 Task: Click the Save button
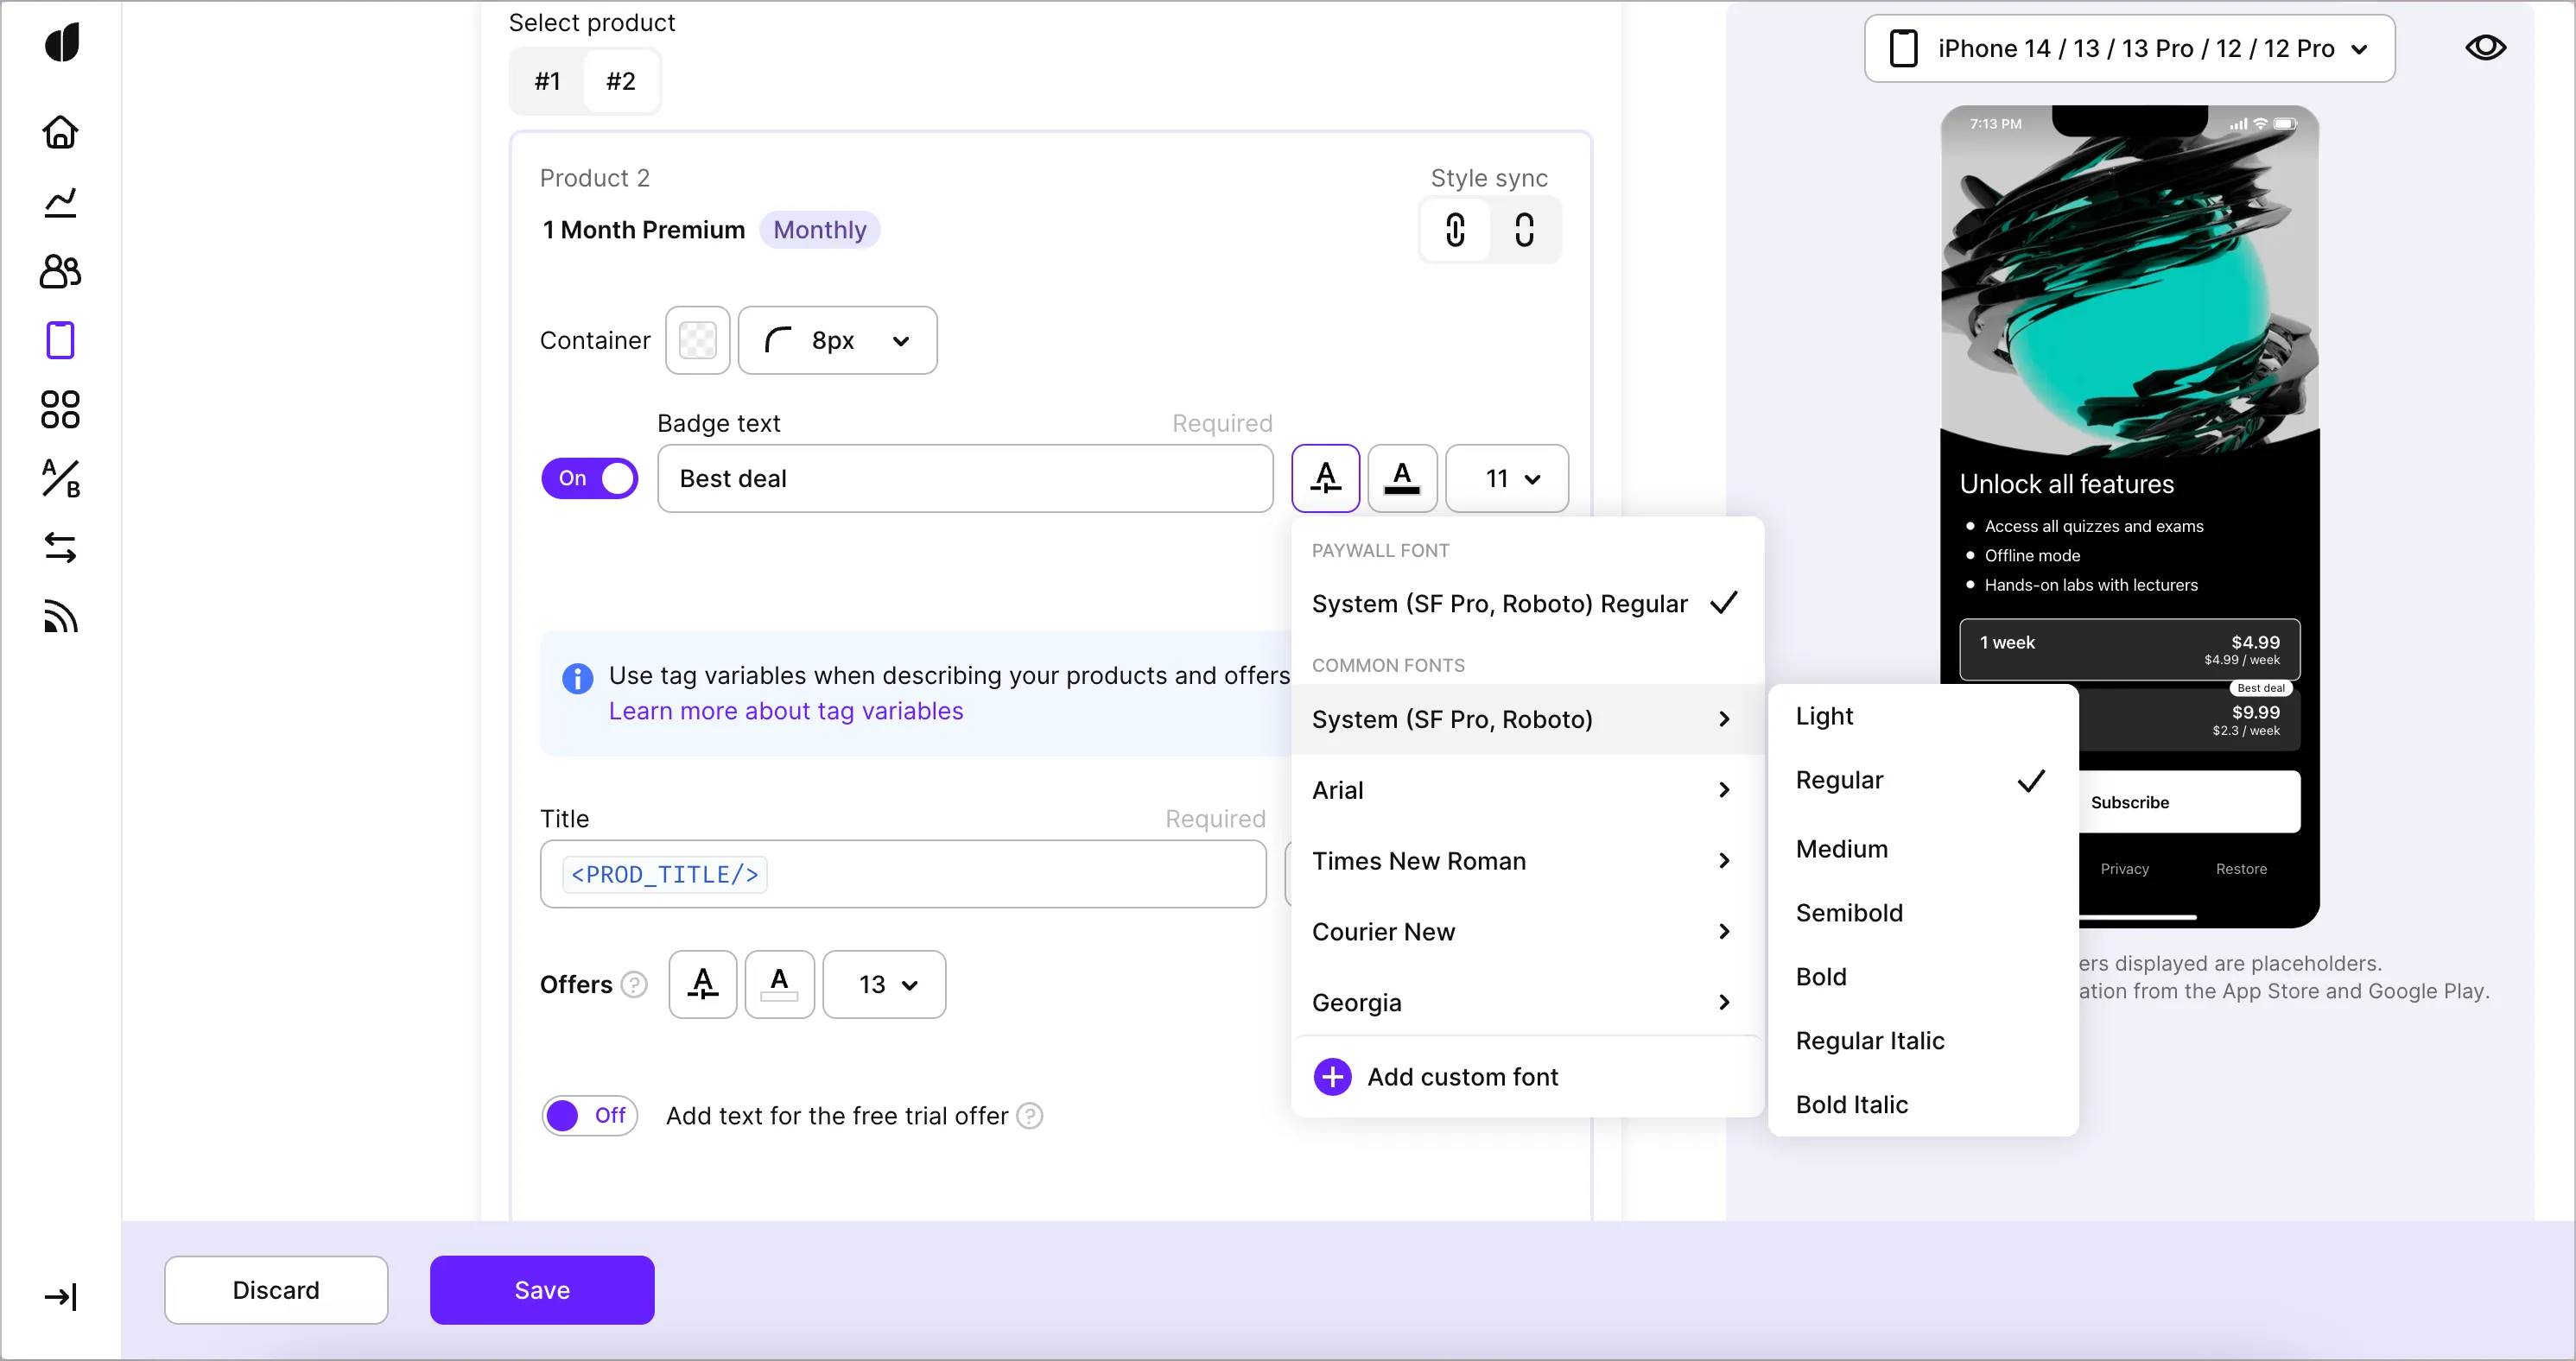coord(541,1289)
